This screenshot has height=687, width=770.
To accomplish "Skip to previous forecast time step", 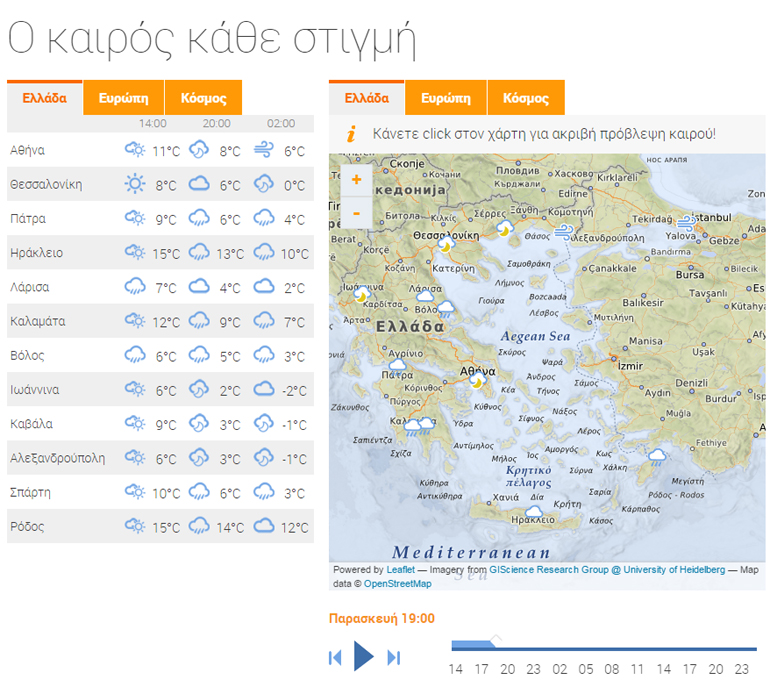I will 335,657.
